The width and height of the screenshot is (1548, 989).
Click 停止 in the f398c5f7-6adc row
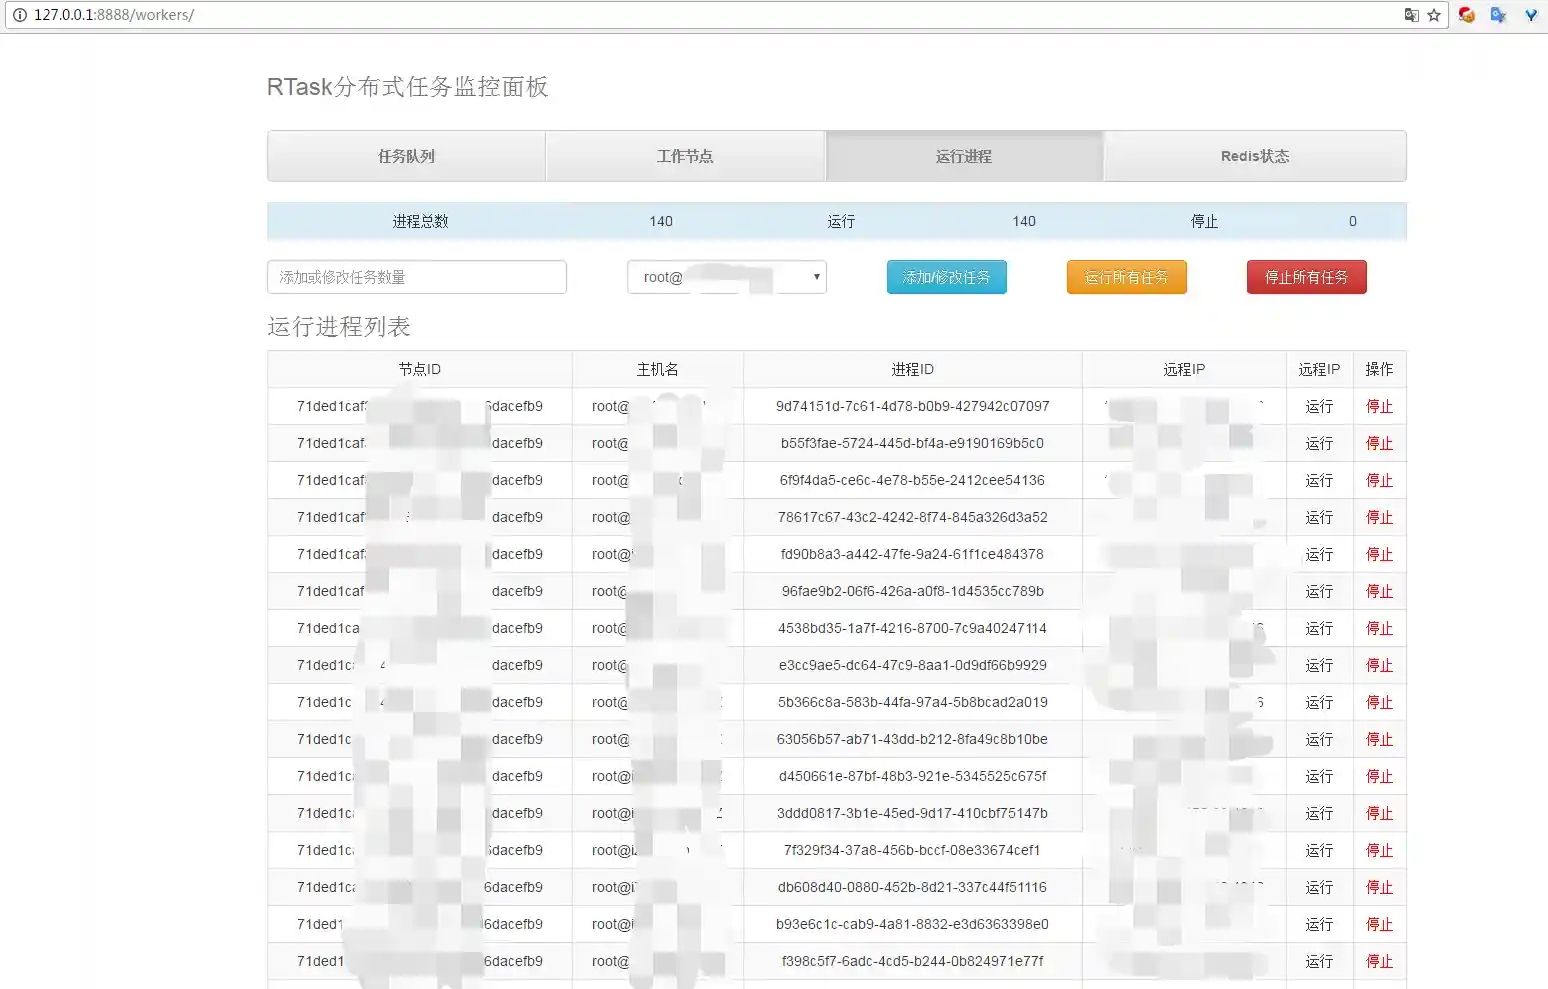(1379, 961)
